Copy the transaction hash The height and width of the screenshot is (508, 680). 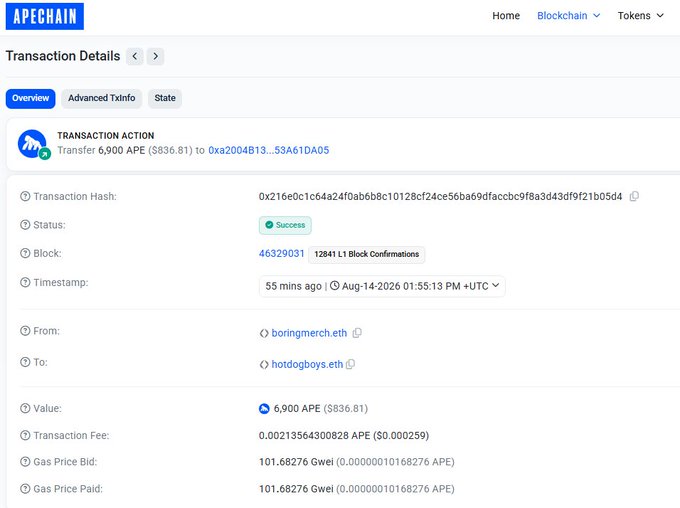click(634, 197)
